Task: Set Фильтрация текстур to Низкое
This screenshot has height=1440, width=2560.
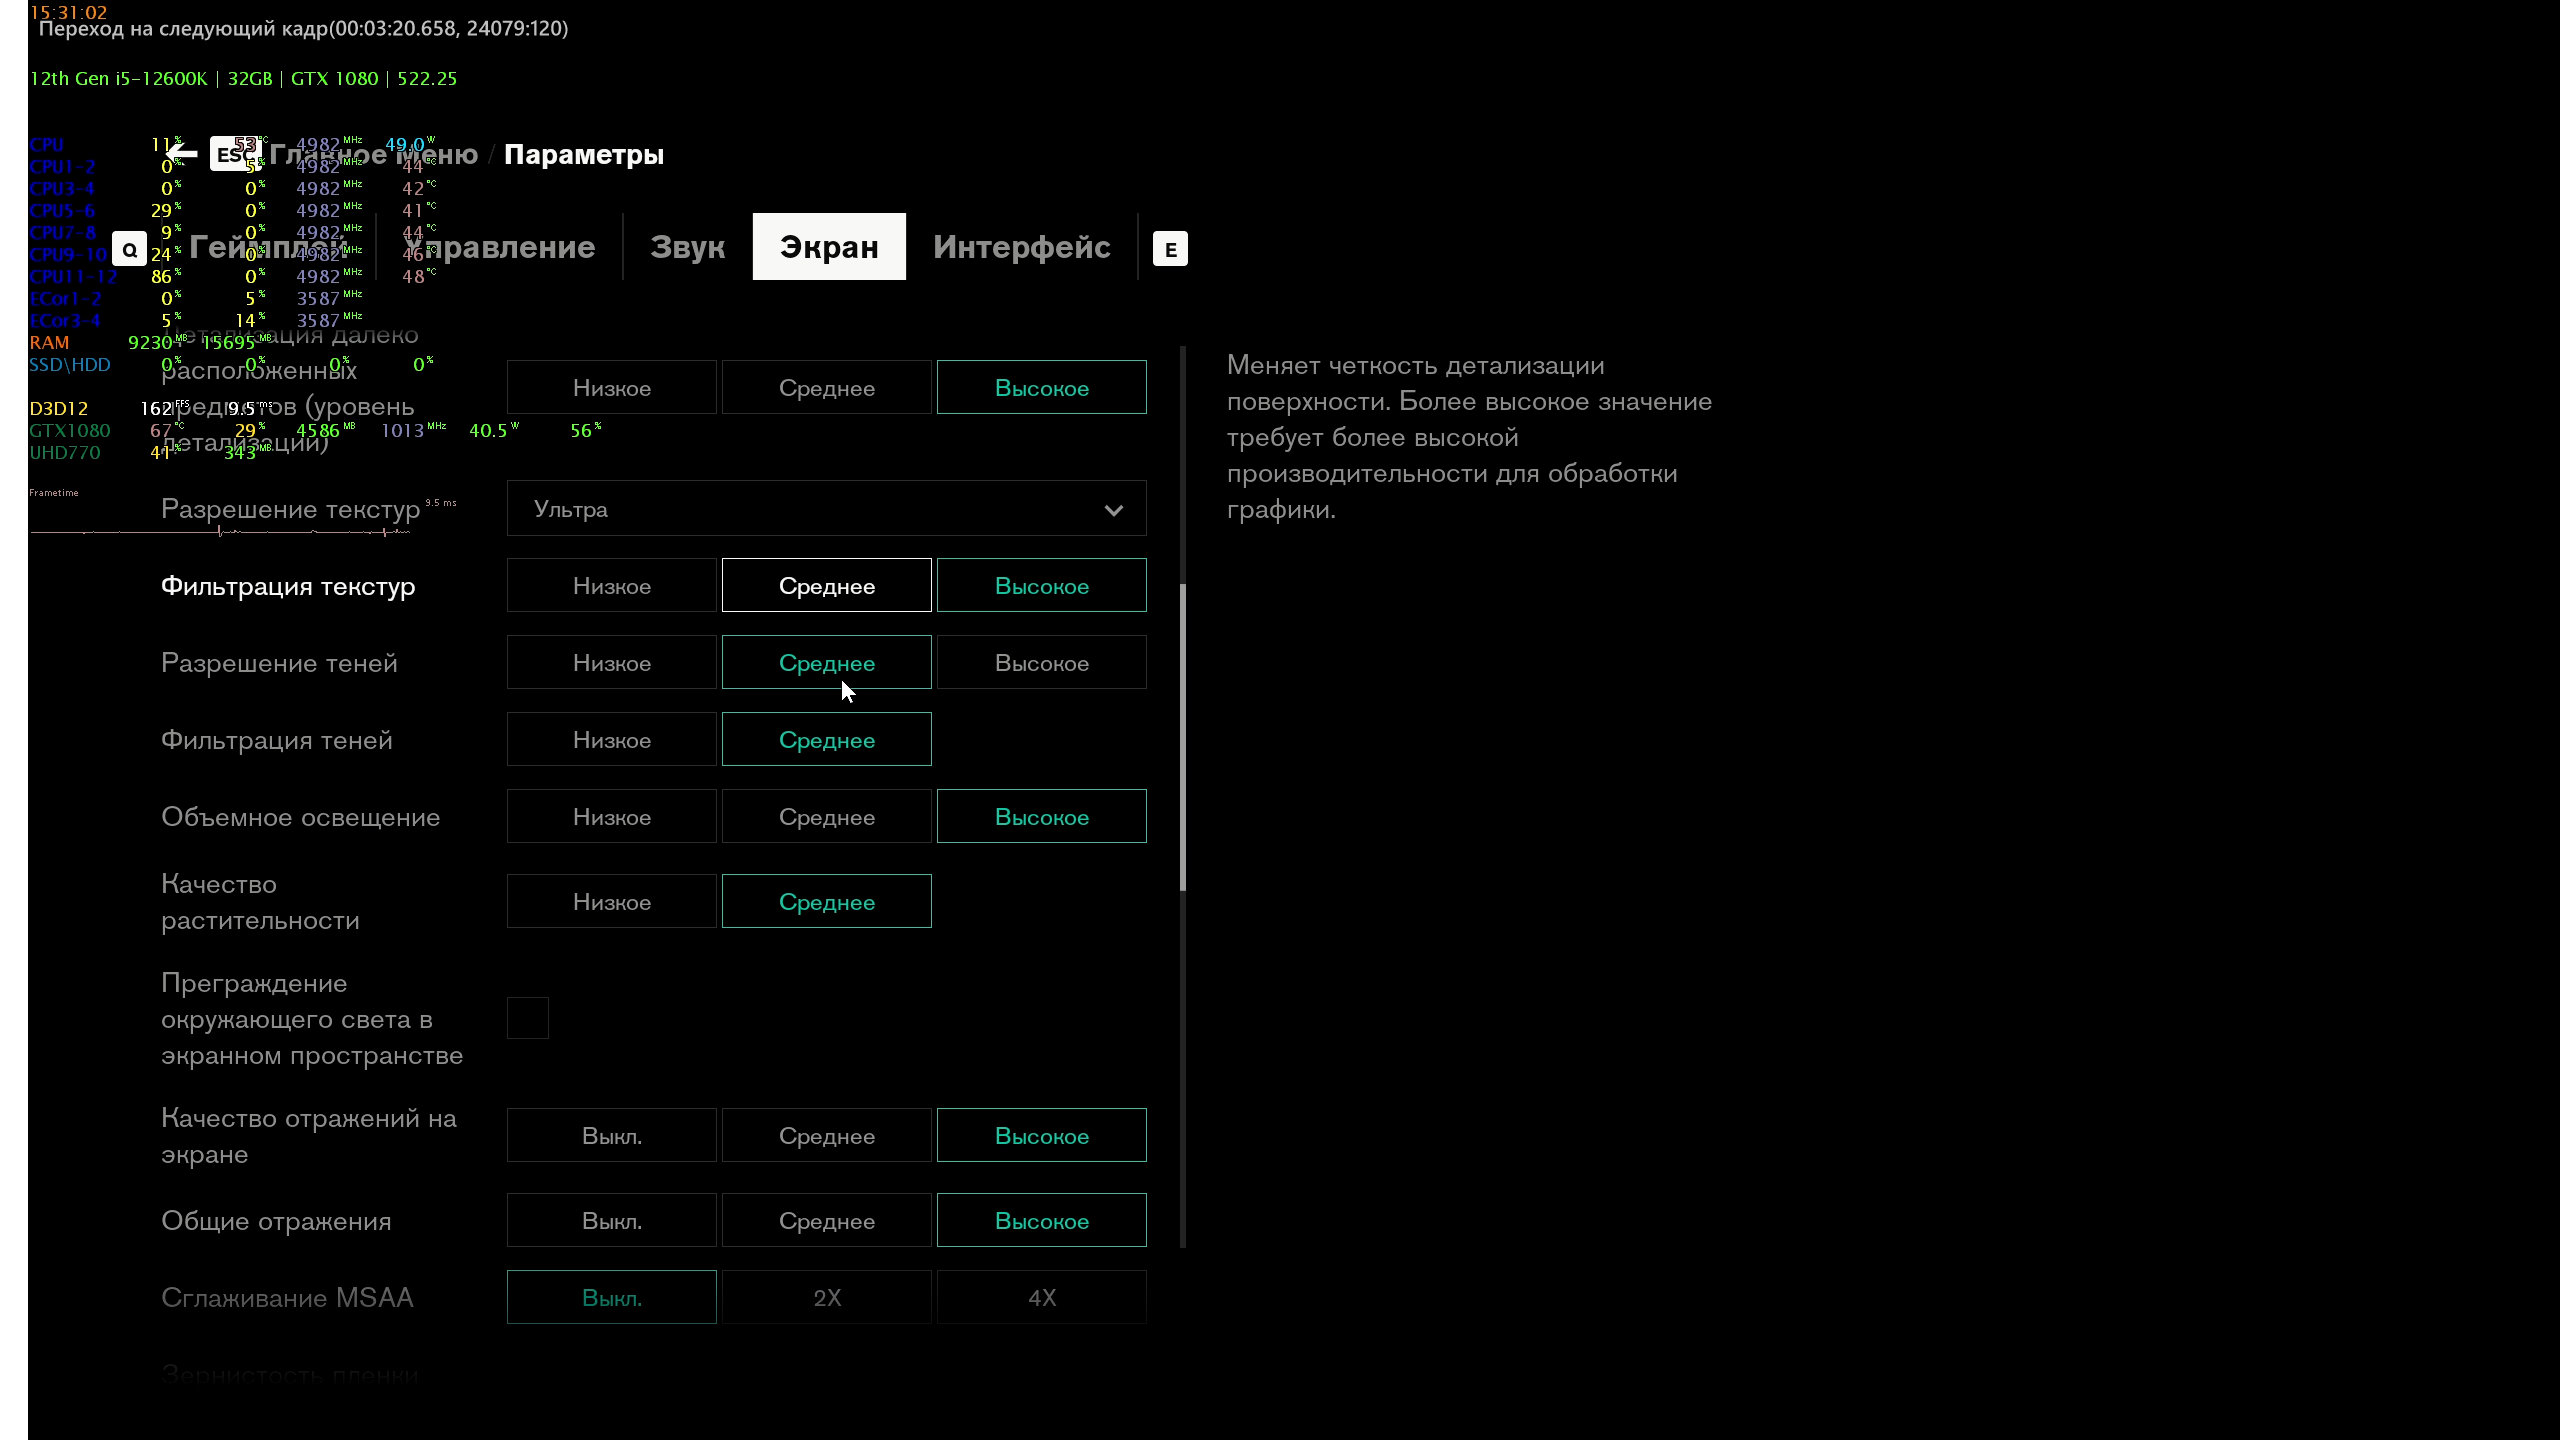Action: click(611, 586)
